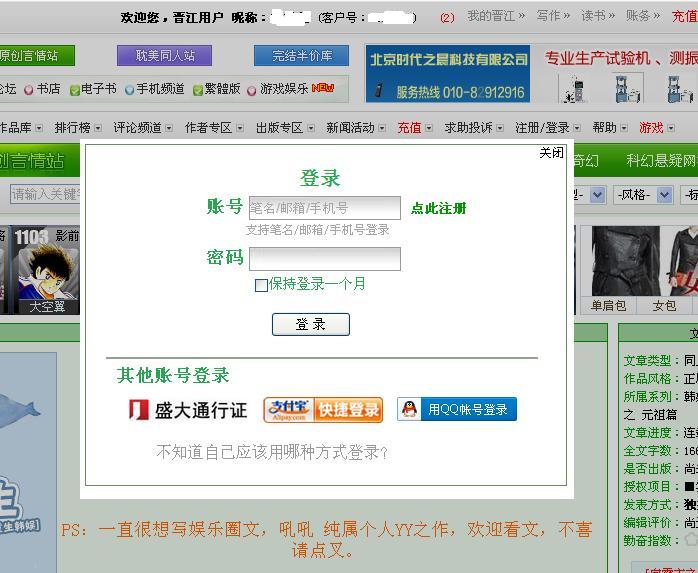Expand the 排行榜 menu arrow

(x=98, y=128)
